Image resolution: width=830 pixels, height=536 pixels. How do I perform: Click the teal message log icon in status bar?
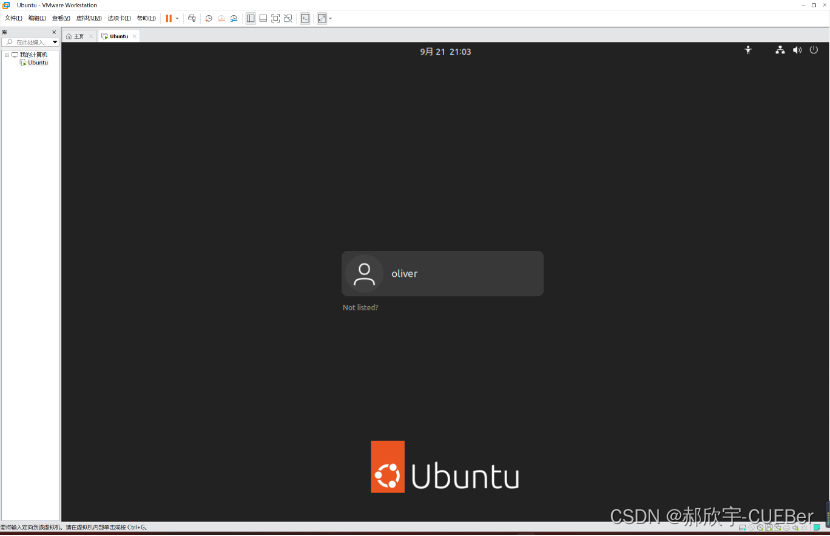coord(817,528)
